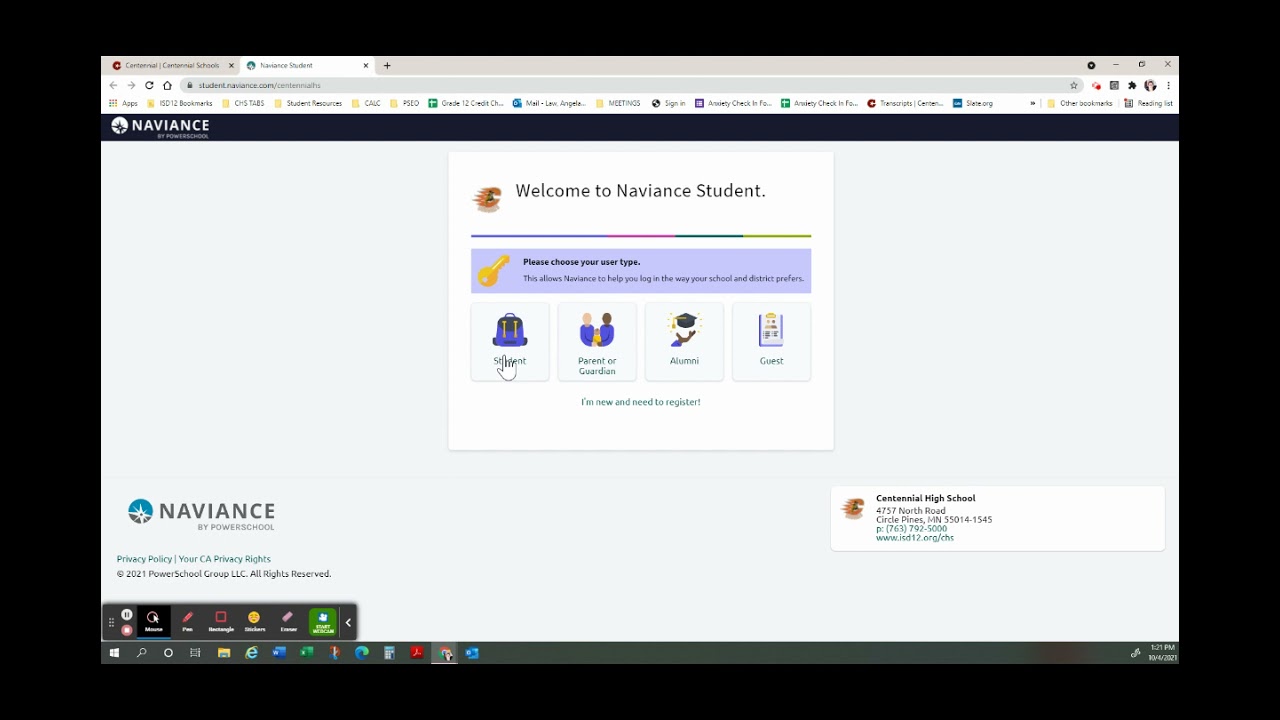
Task: Open the CHS TABS bookmark folder
Action: 243,103
